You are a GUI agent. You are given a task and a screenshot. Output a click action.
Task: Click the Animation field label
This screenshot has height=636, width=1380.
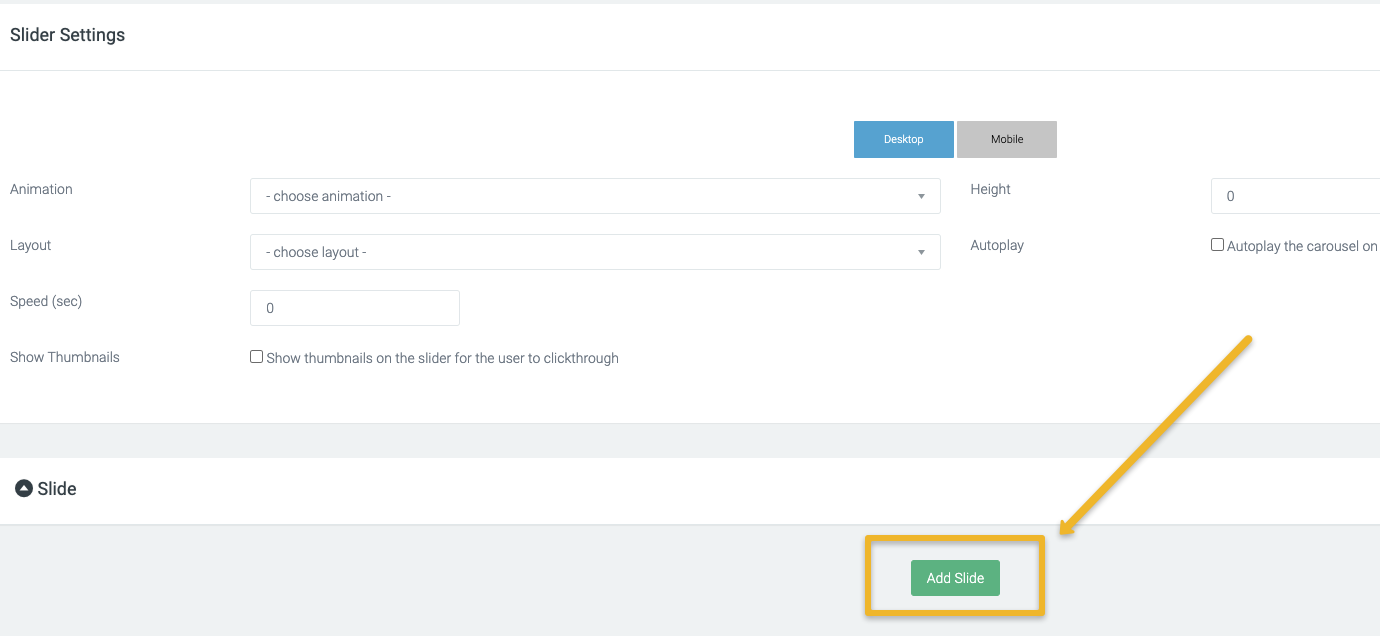(x=41, y=189)
